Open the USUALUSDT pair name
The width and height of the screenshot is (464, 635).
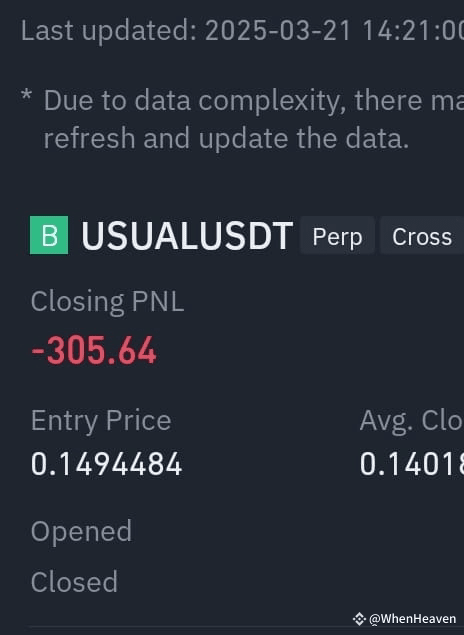pos(187,236)
